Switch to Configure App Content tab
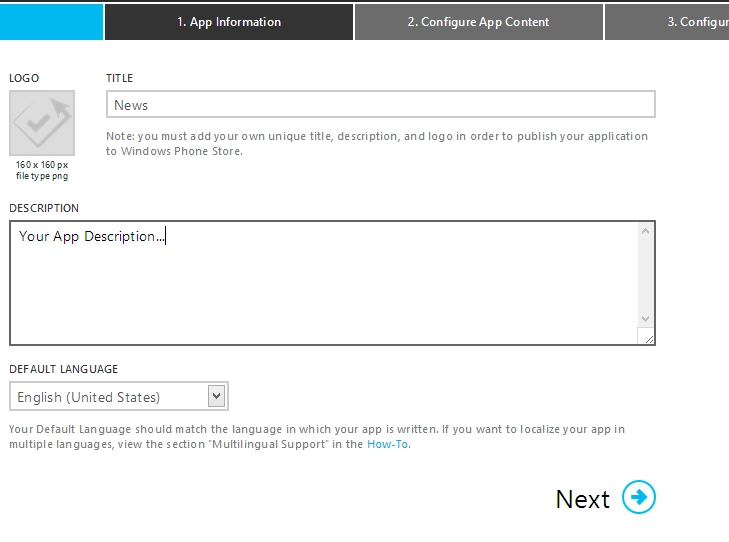Viewport: 729px width, 542px height. [x=479, y=22]
